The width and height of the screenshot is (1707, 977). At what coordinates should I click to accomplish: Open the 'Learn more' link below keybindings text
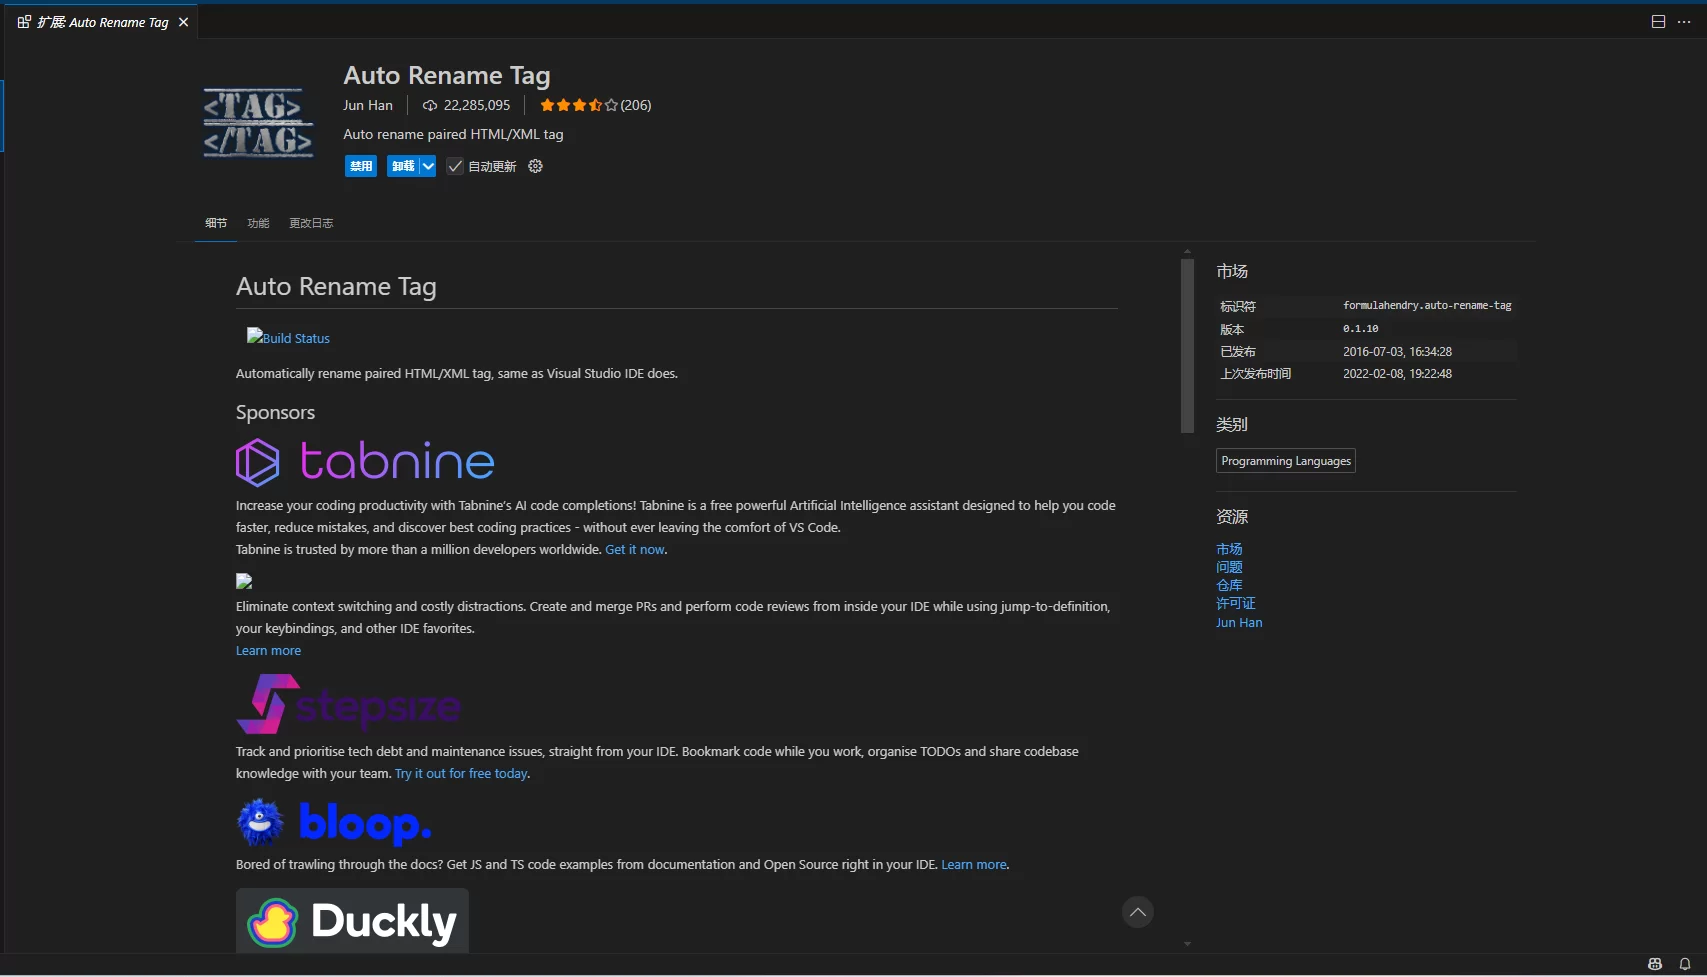point(268,650)
